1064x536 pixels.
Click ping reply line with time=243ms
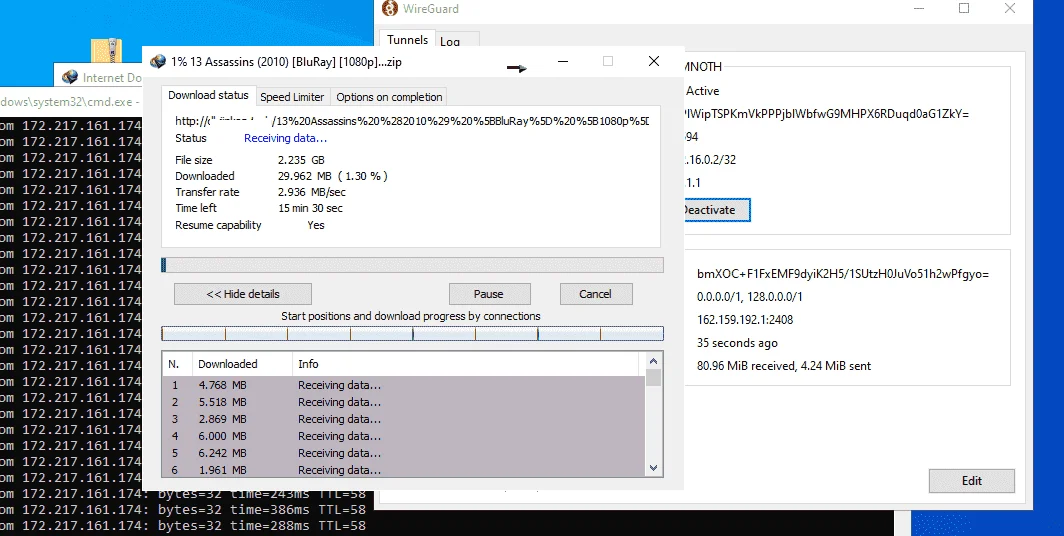[x=183, y=494]
